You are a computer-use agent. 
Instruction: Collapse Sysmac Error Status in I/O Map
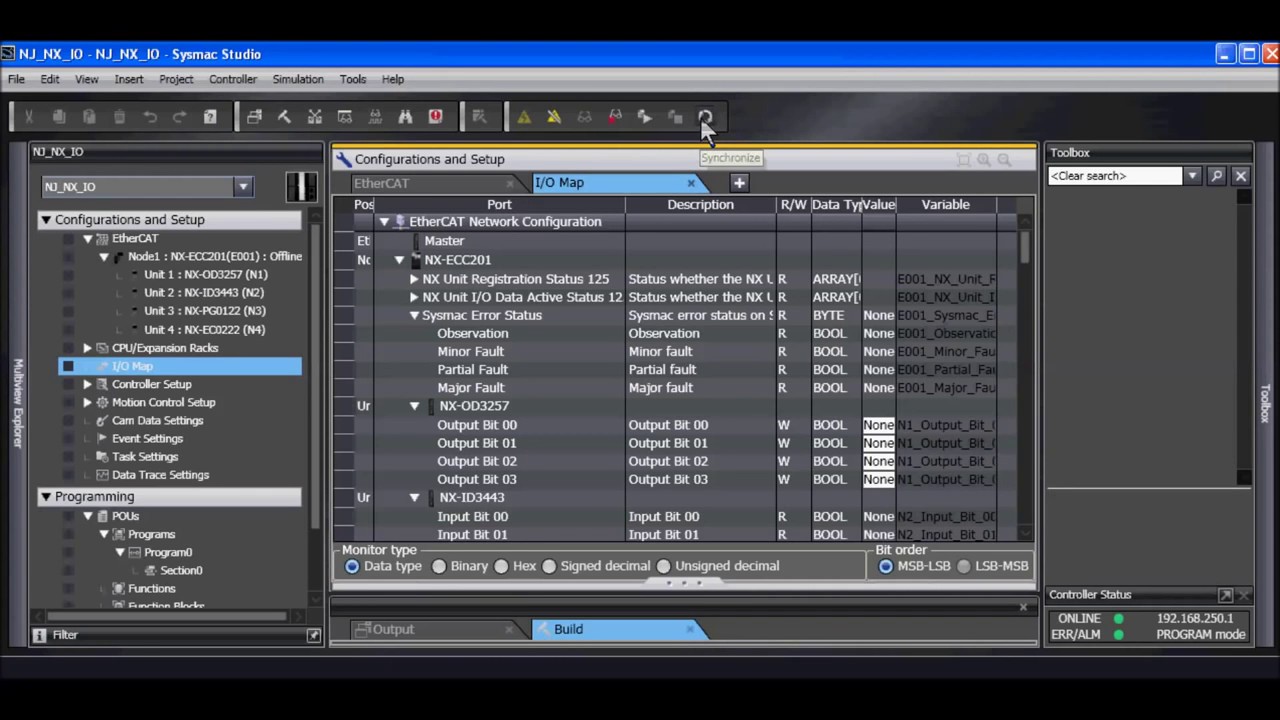coord(414,316)
